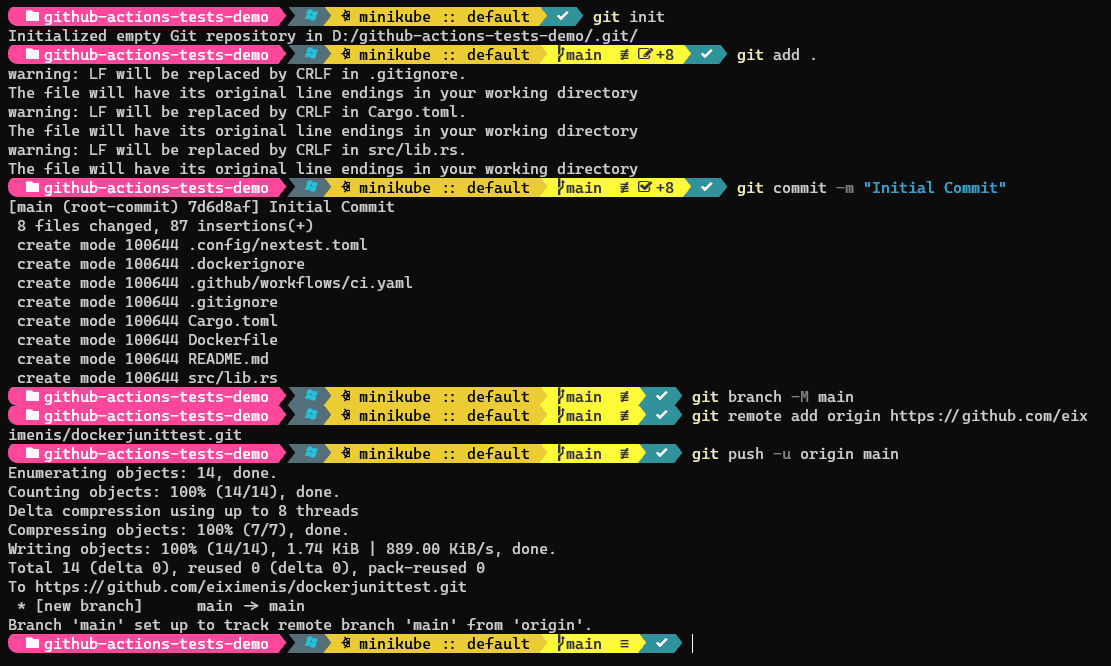Click the git add . command text
Screen dimensions: 1111x666
[776, 55]
